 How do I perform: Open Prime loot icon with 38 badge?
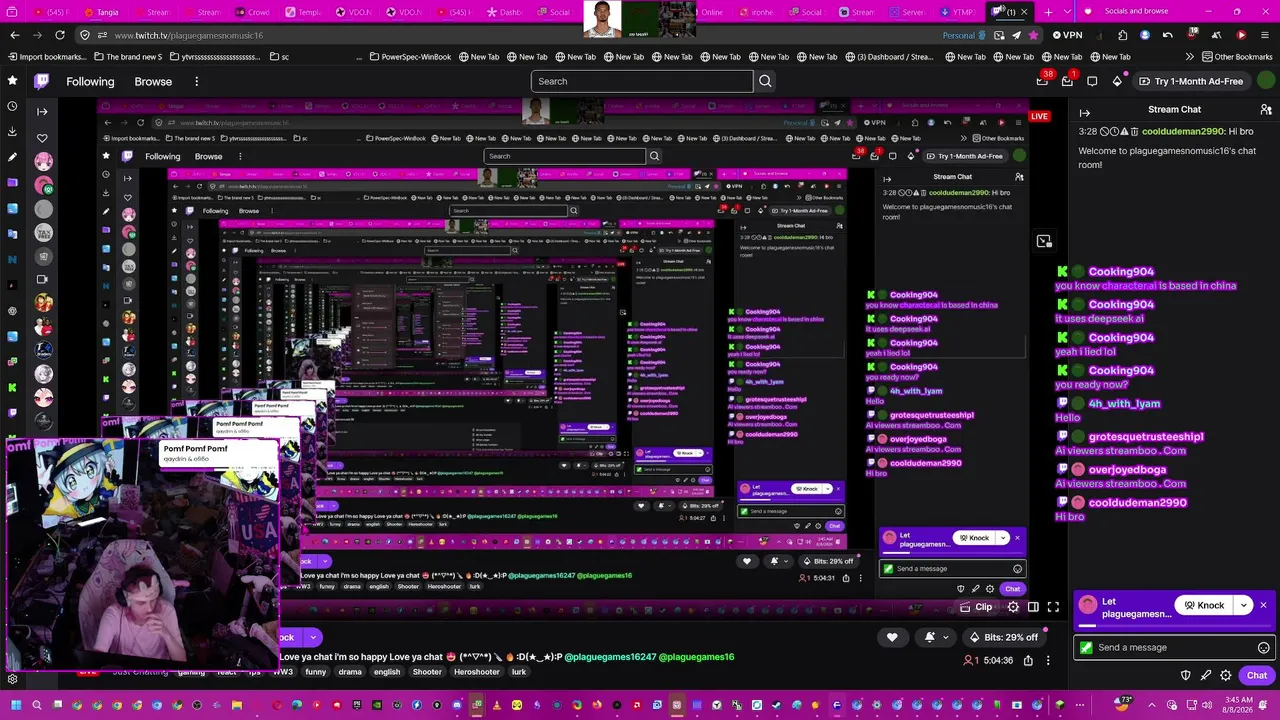point(1043,81)
